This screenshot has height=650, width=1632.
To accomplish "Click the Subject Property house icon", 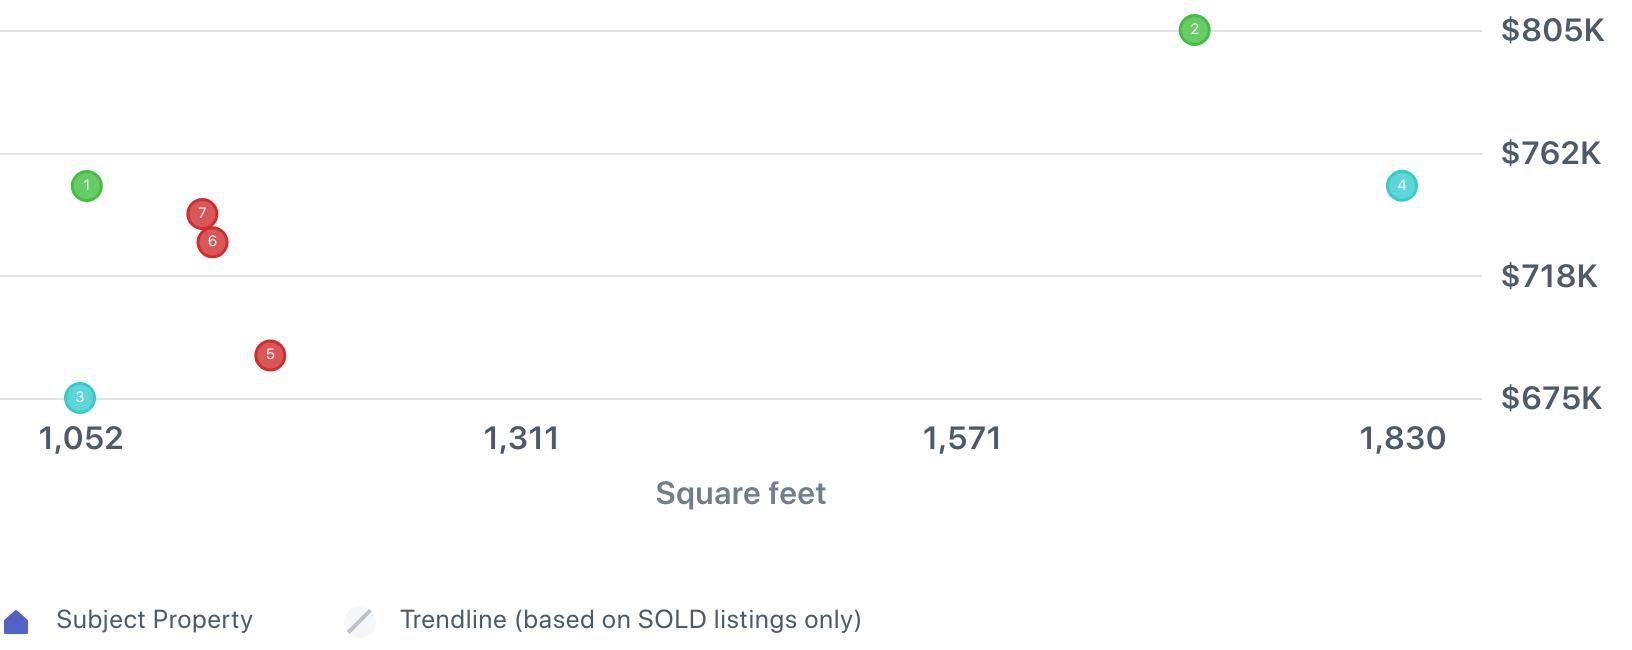I will [x=17, y=622].
